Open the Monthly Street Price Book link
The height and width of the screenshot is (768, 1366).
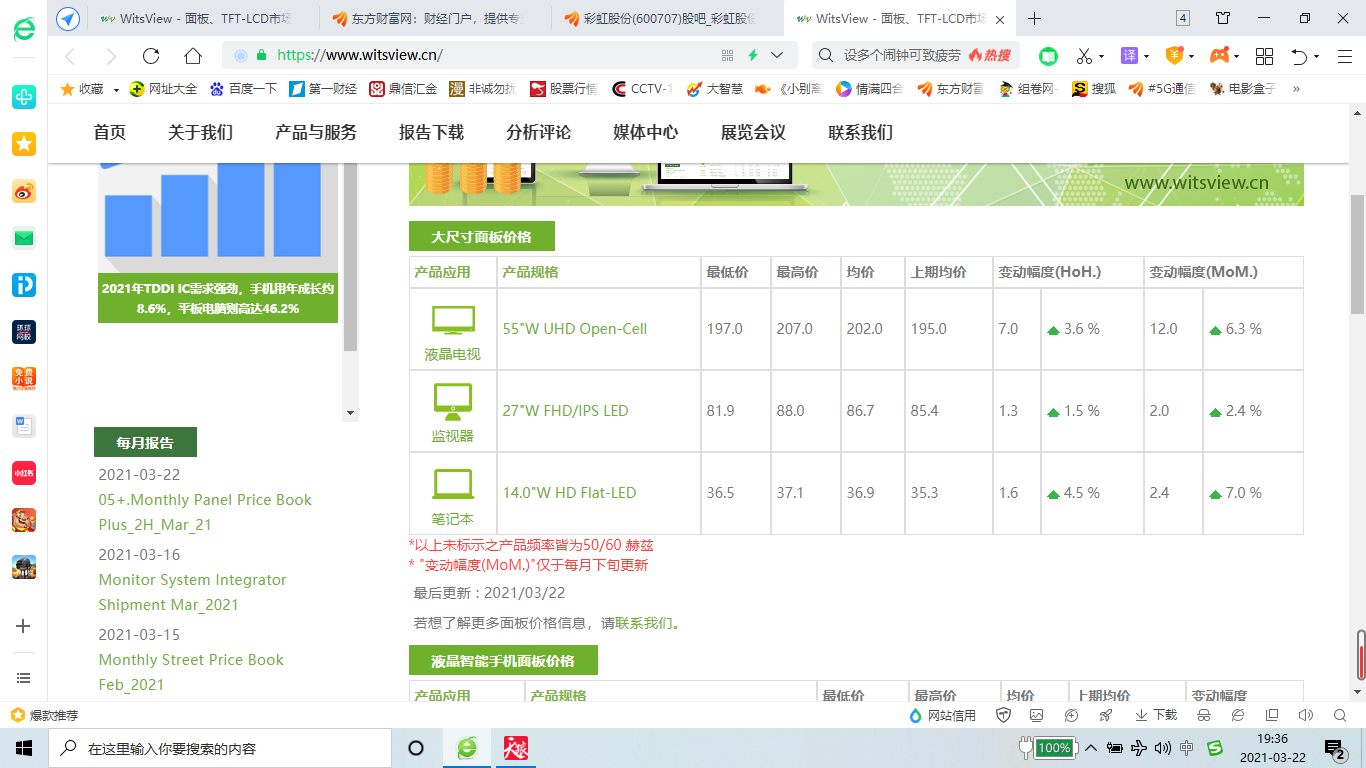191,672
